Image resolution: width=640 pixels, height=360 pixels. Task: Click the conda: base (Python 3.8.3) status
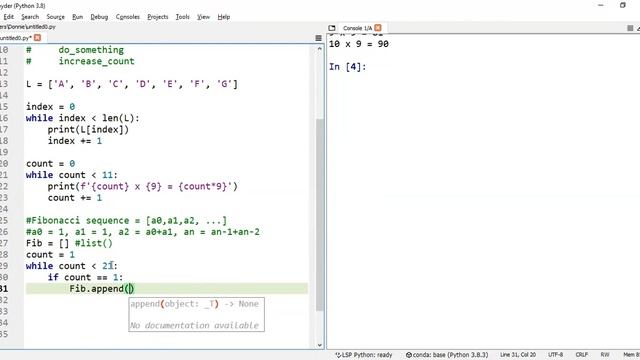(x=447, y=355)
